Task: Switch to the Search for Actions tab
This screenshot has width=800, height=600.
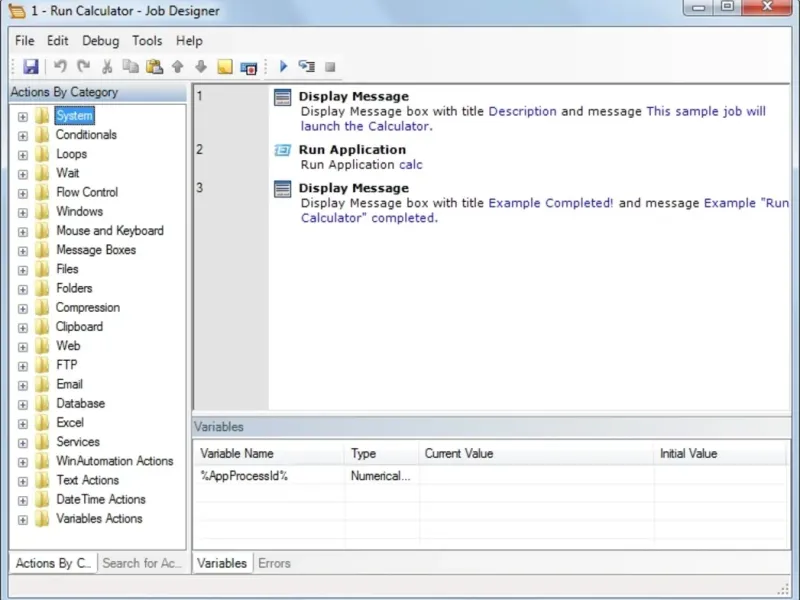Action: [x=143, y=563]
